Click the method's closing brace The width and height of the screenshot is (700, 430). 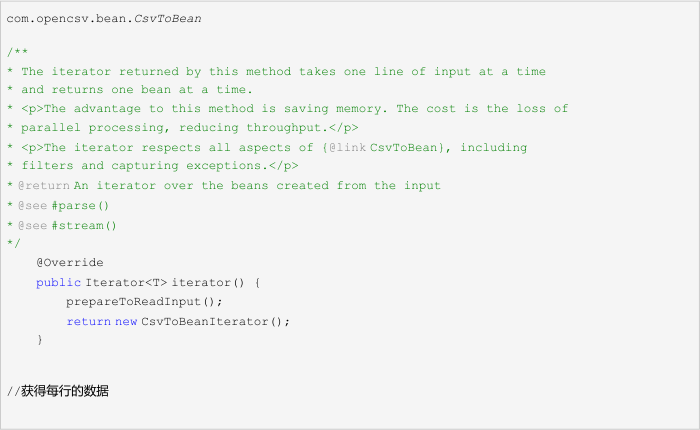pyautogui.click(x=40, y=340)
